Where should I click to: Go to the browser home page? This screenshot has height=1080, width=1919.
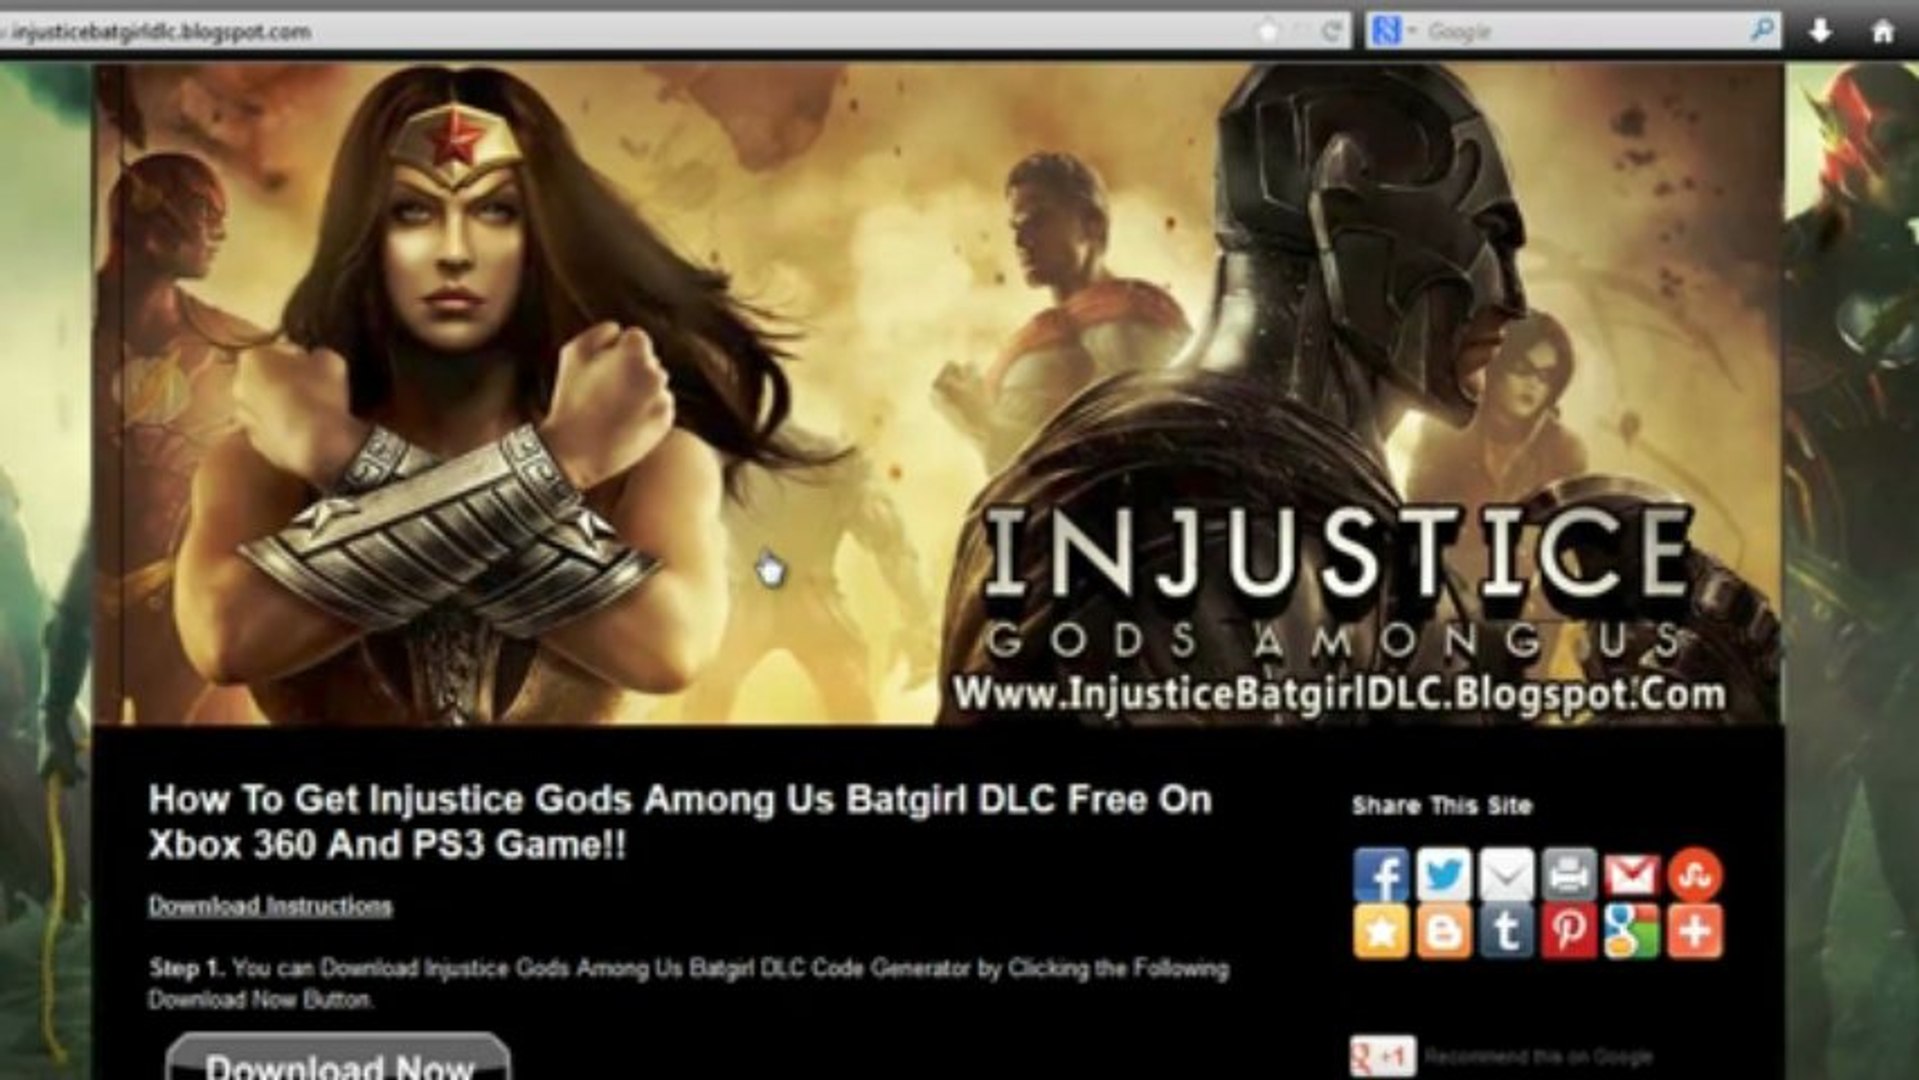pyautogui.click(x=1883, y=31)
